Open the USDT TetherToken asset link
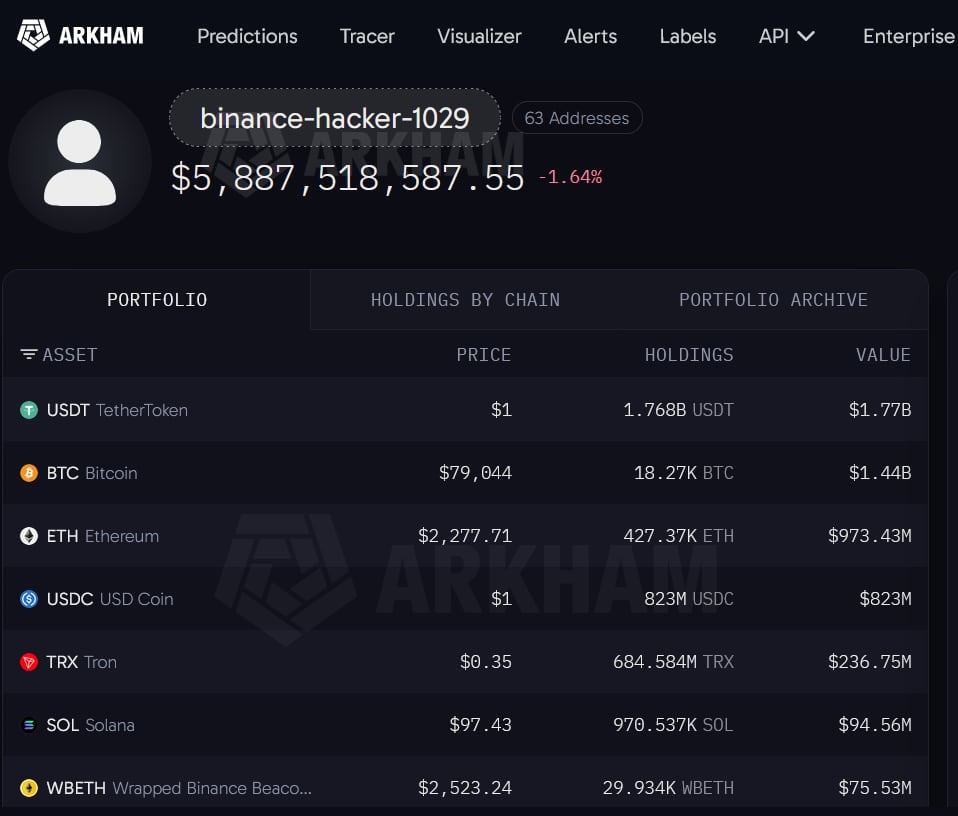Screen dimensions: 958x816 pyautogui.click(x=117, y=410)
